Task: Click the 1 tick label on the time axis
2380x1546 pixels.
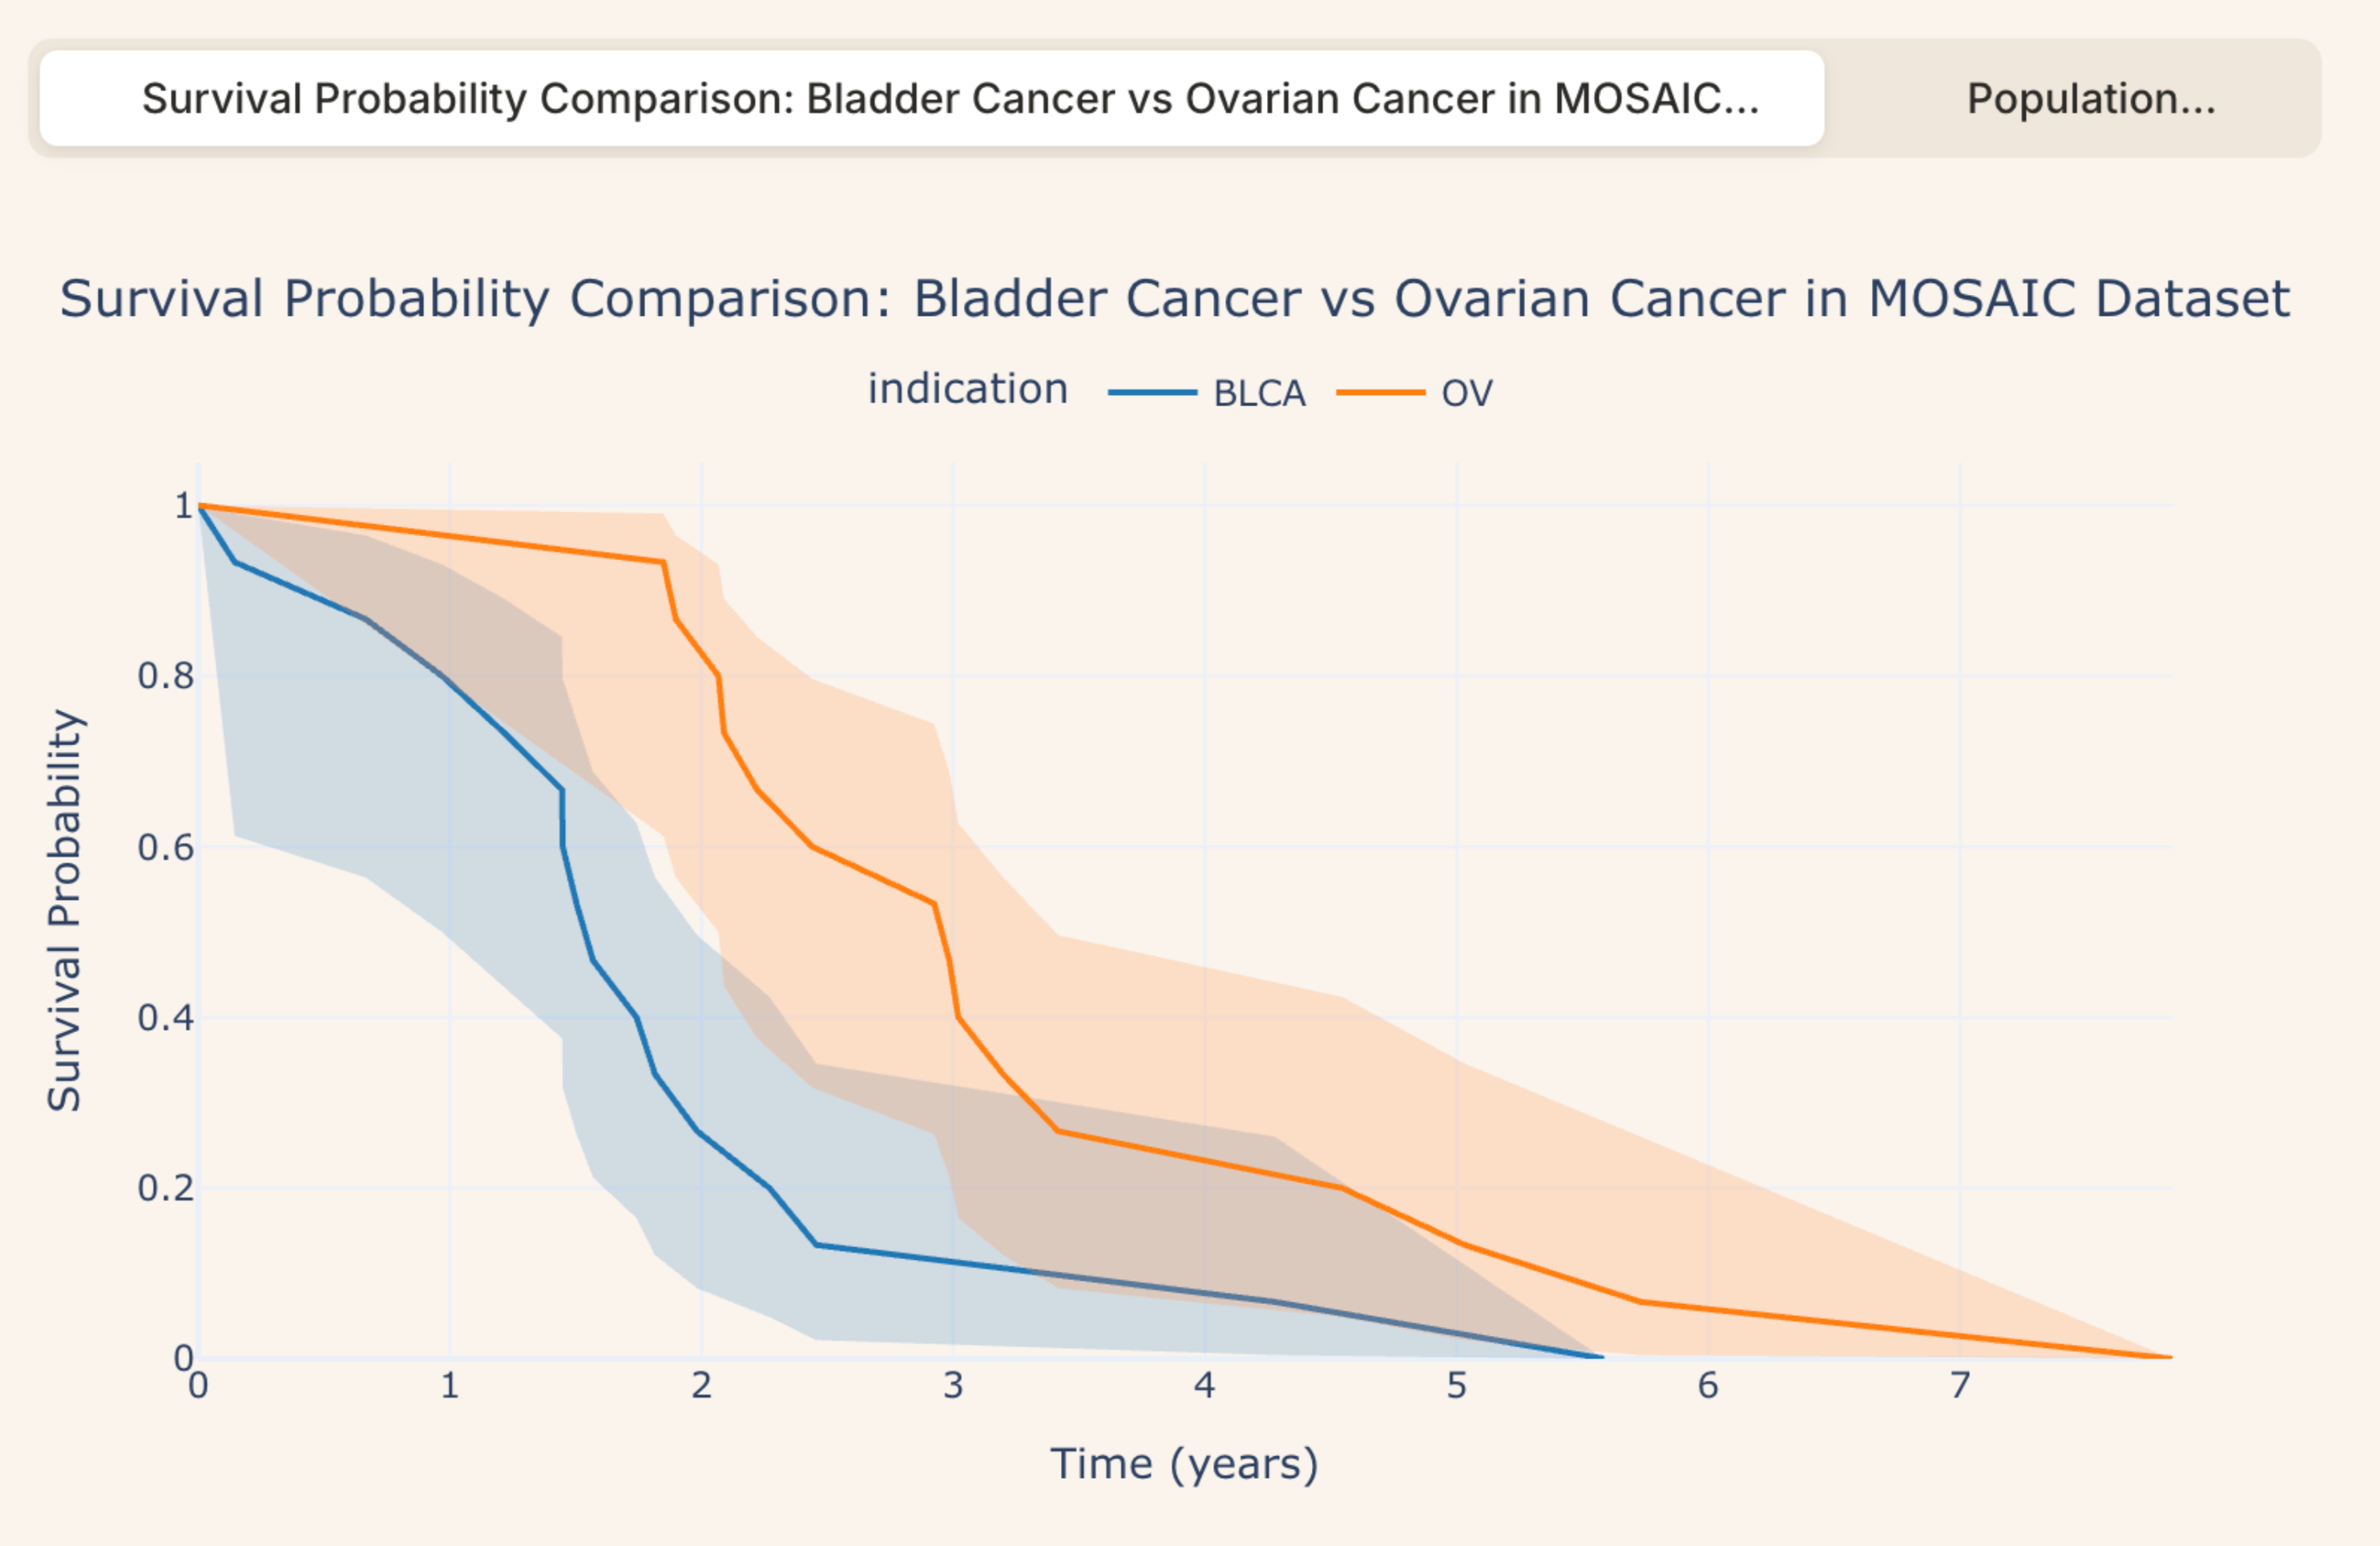Action: [x=450, y=1386]
